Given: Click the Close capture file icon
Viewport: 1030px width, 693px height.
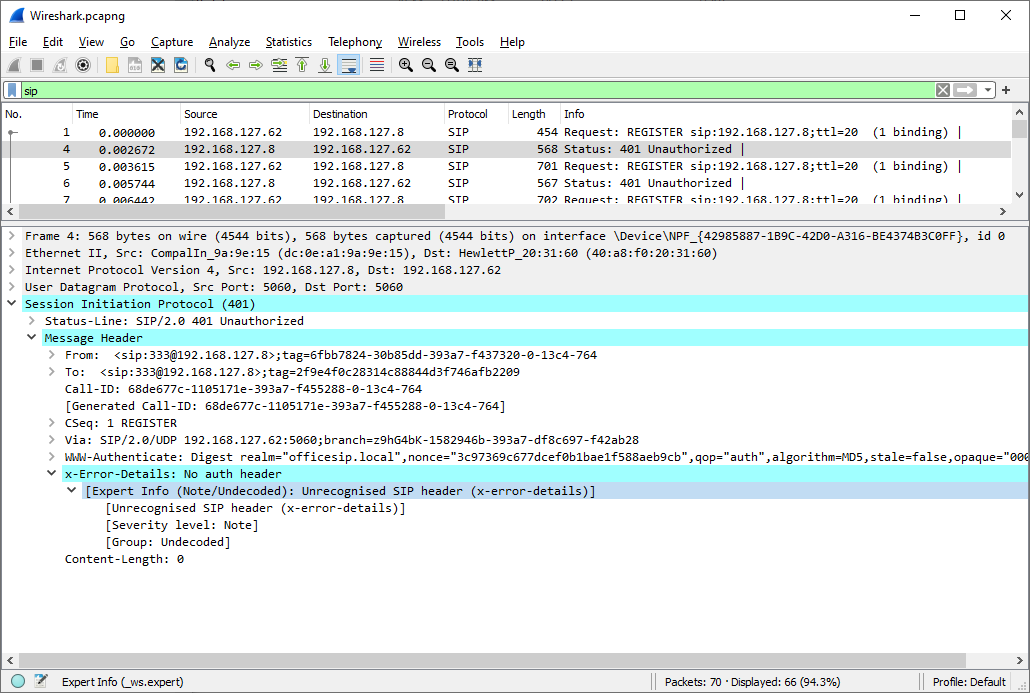Looking at the screenshot, I should [x=157, y=65].
